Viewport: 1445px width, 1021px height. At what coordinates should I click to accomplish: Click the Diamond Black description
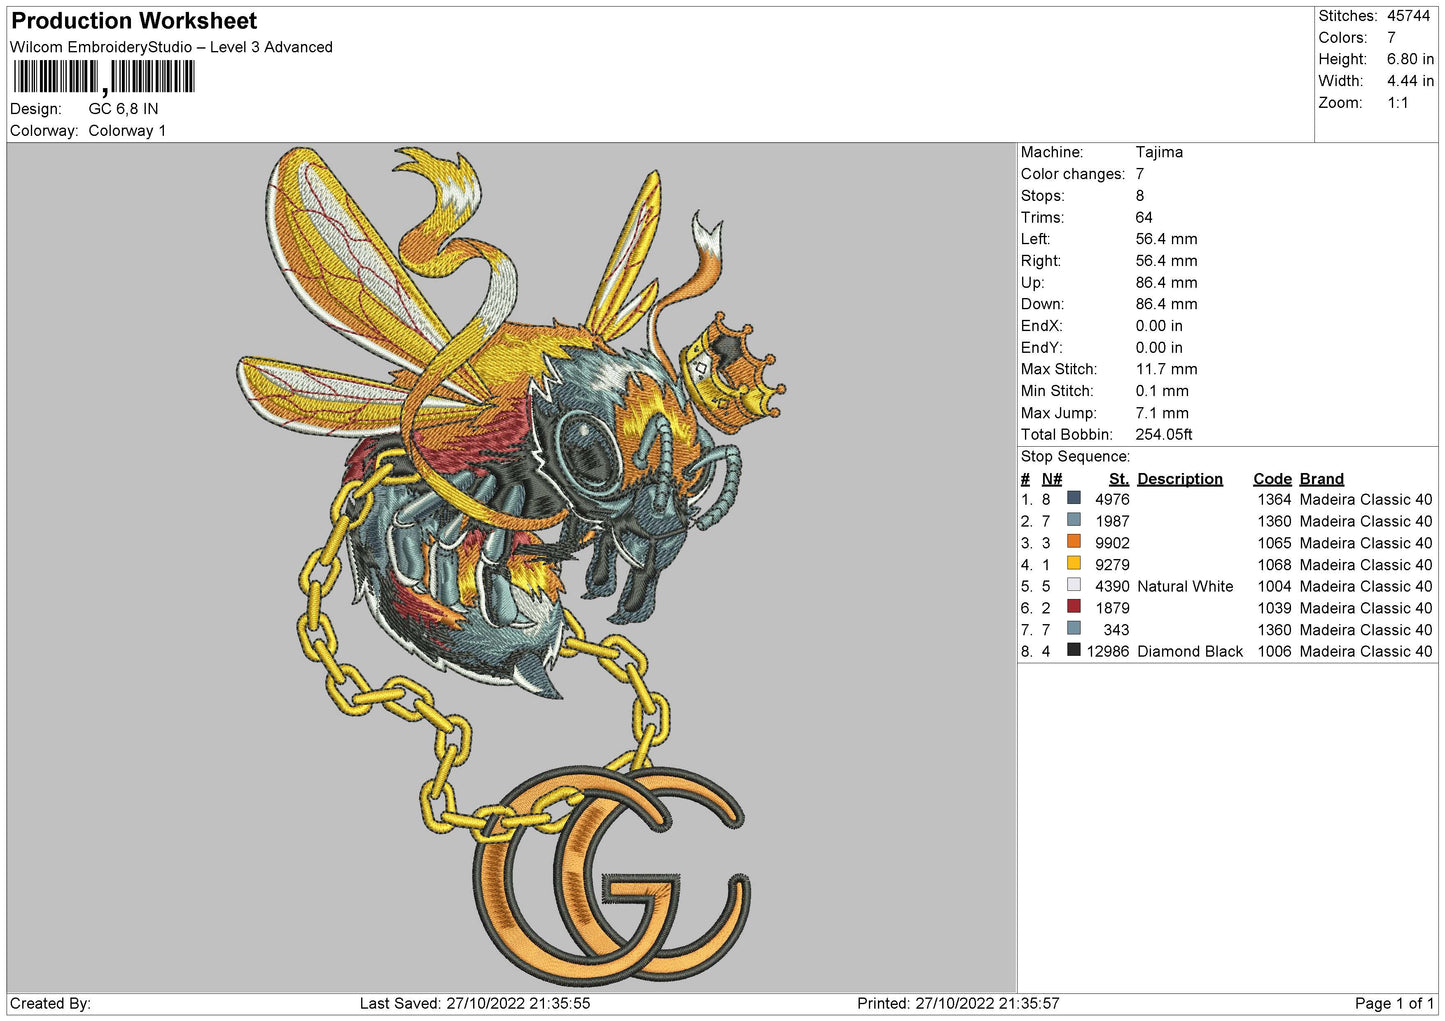tap(1190, 652)
